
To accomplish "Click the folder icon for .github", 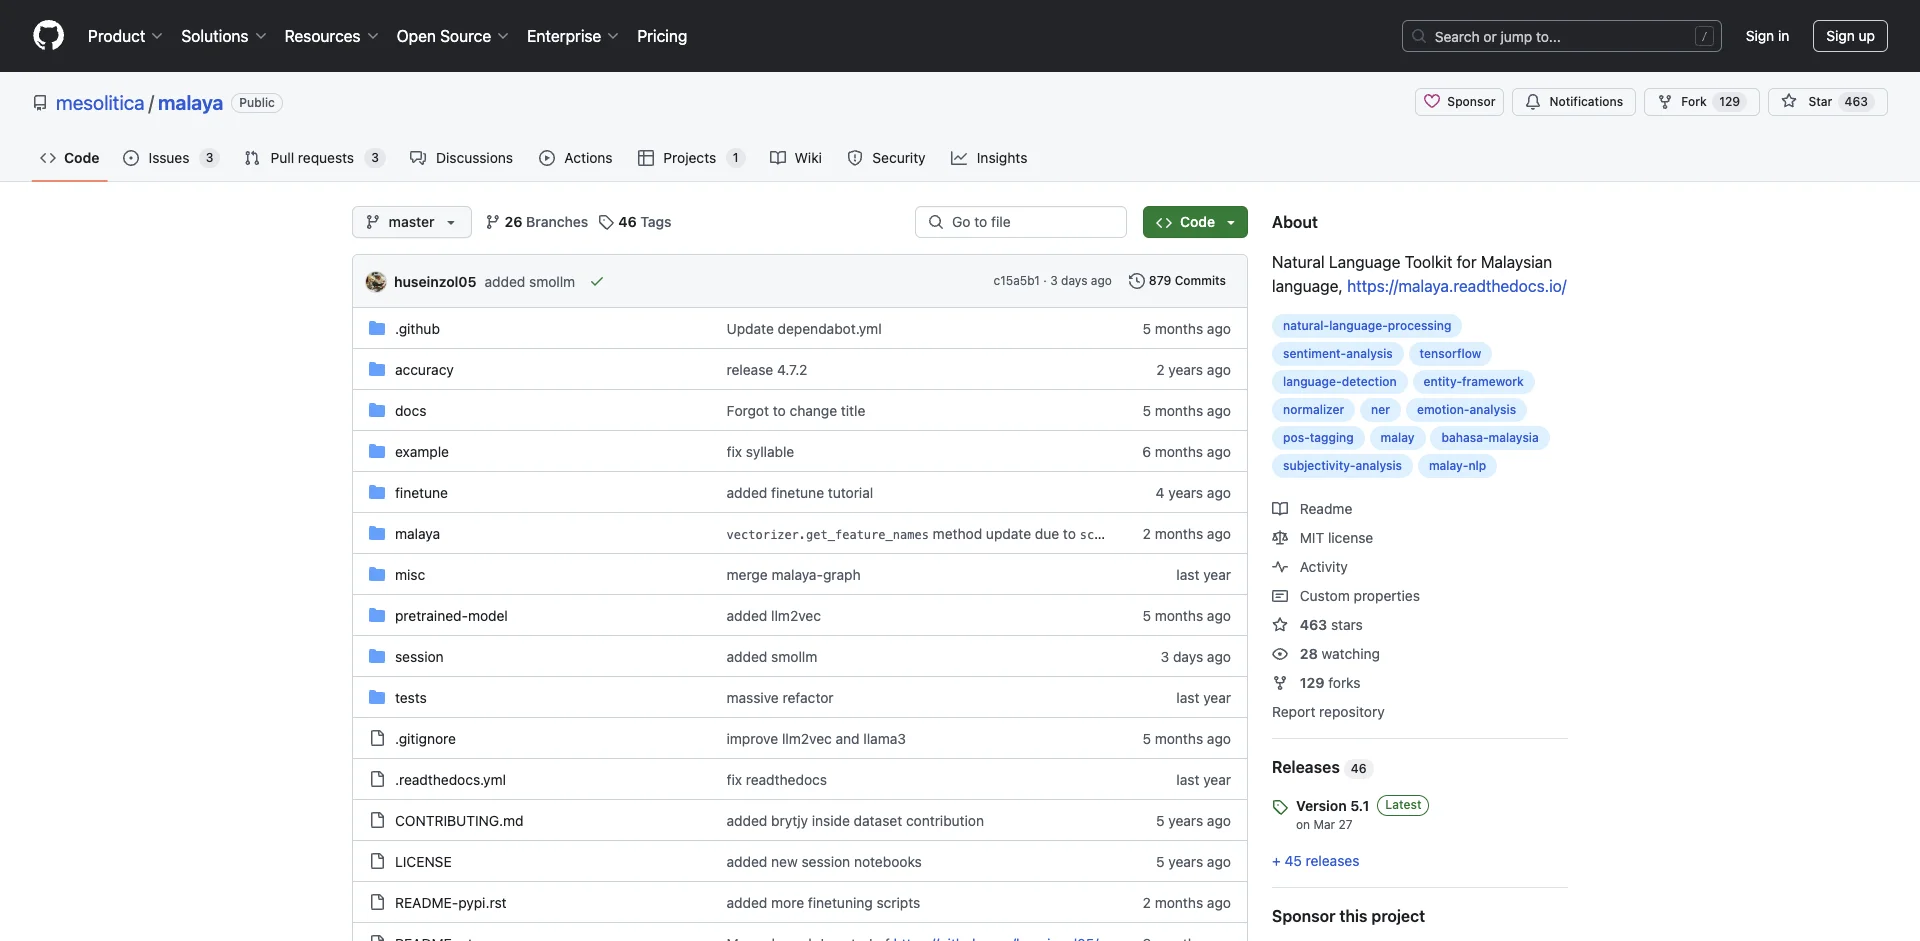I will (377, 329).
